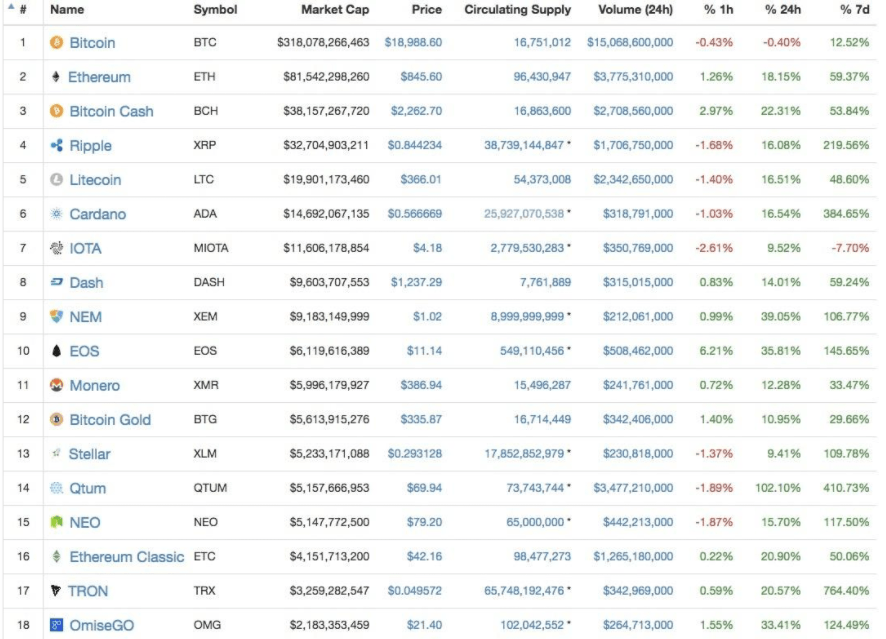Sort by the % 7d column header

click(855, 10)
